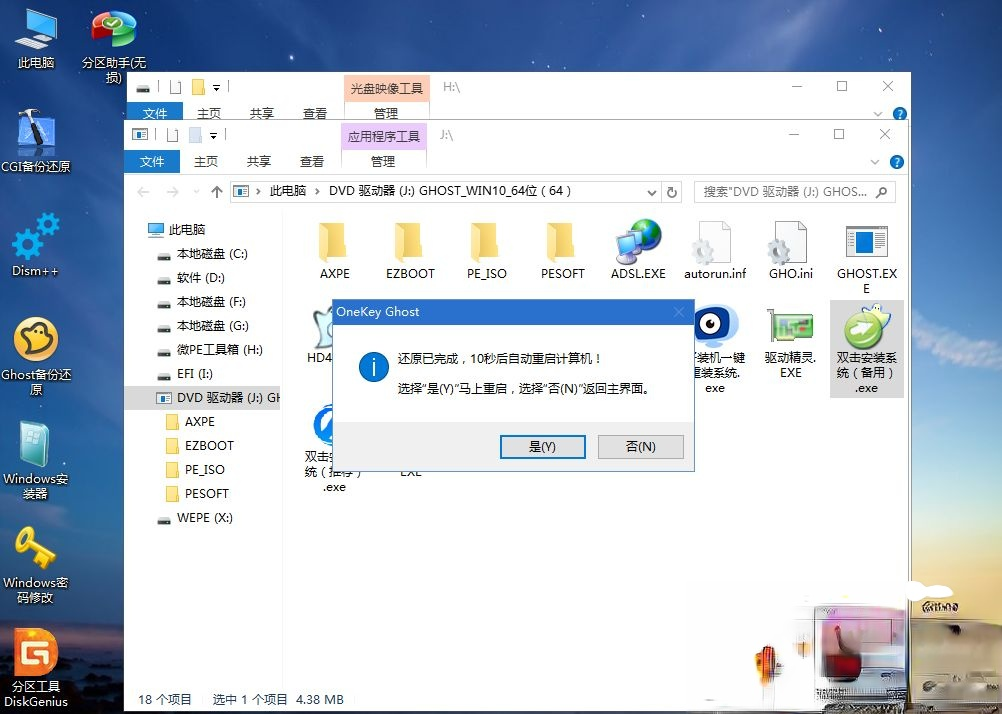The image size is (1002, 714).
Task: Select the autorun.inf file
Action: pos(714,251)
